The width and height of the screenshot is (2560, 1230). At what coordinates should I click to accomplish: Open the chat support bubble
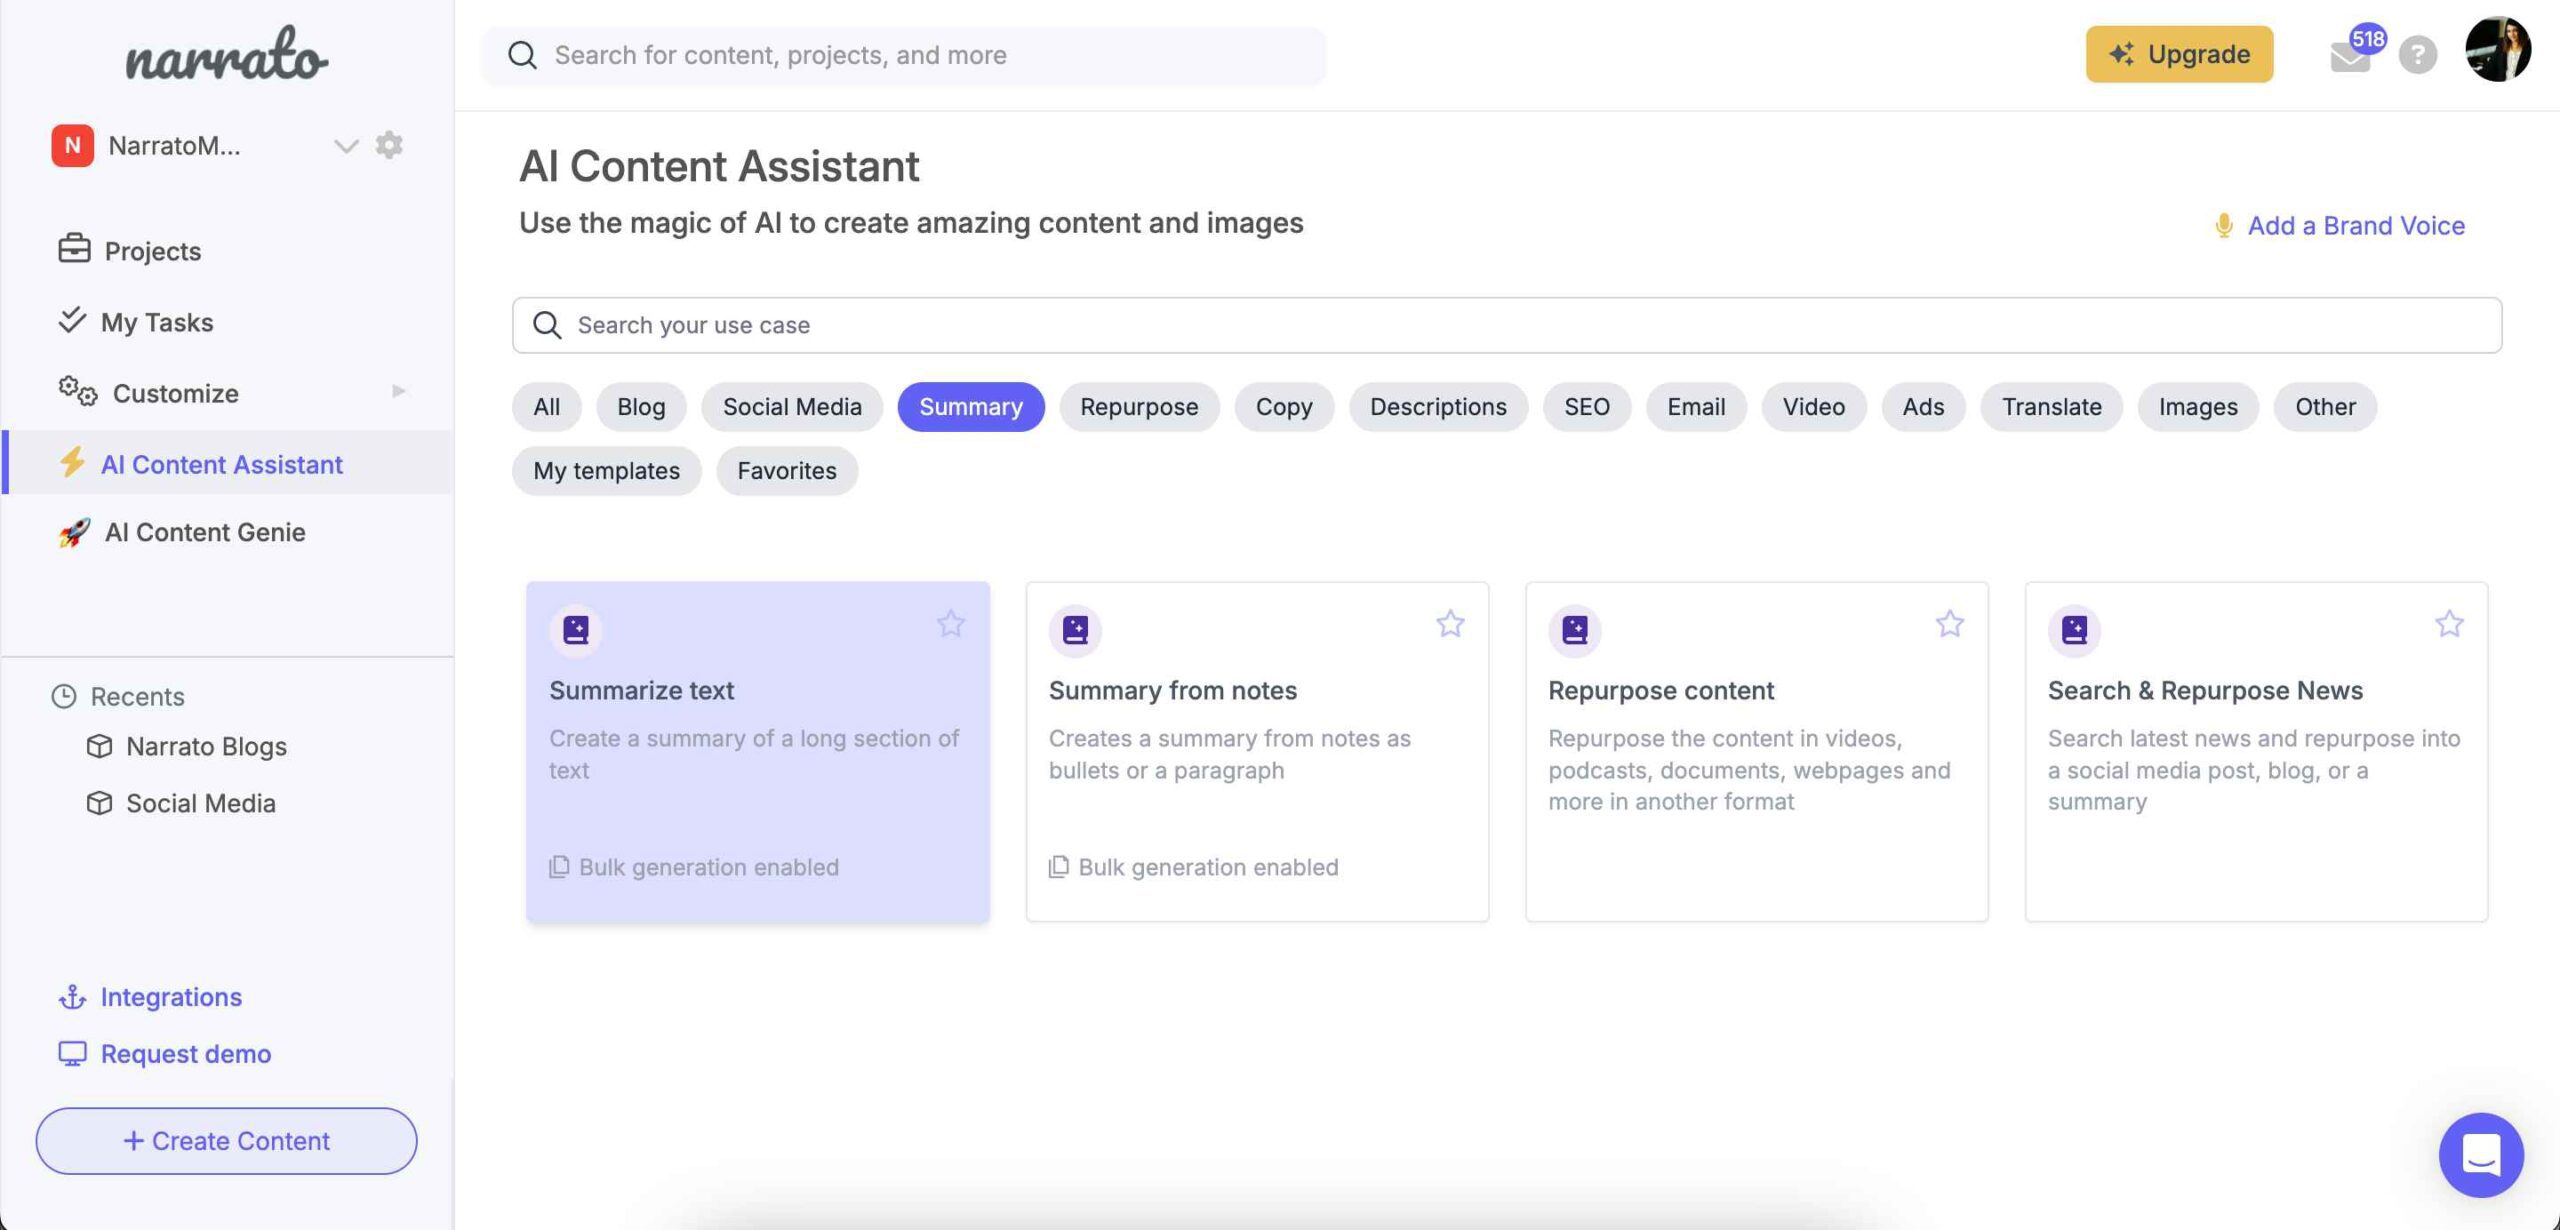click(x=2481, y=1155)
